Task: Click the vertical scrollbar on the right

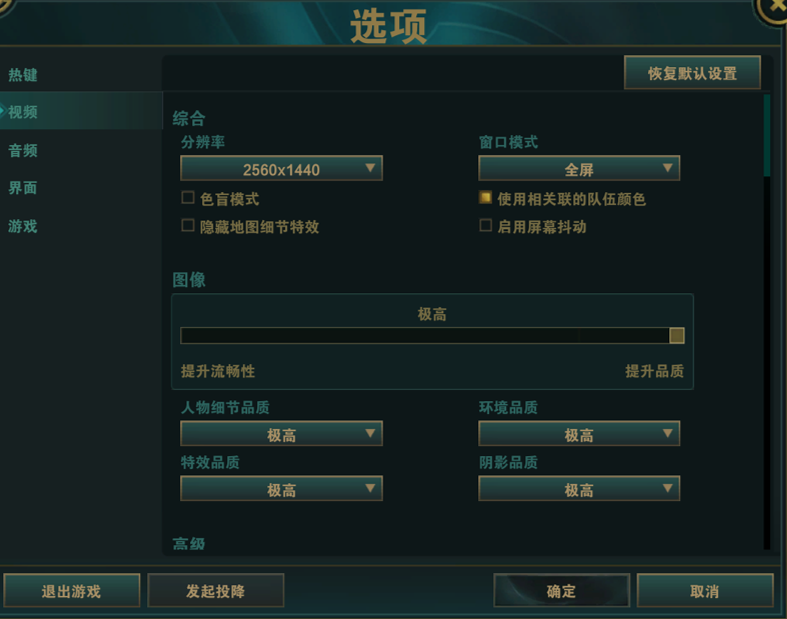Action: (x=767, y=136)
